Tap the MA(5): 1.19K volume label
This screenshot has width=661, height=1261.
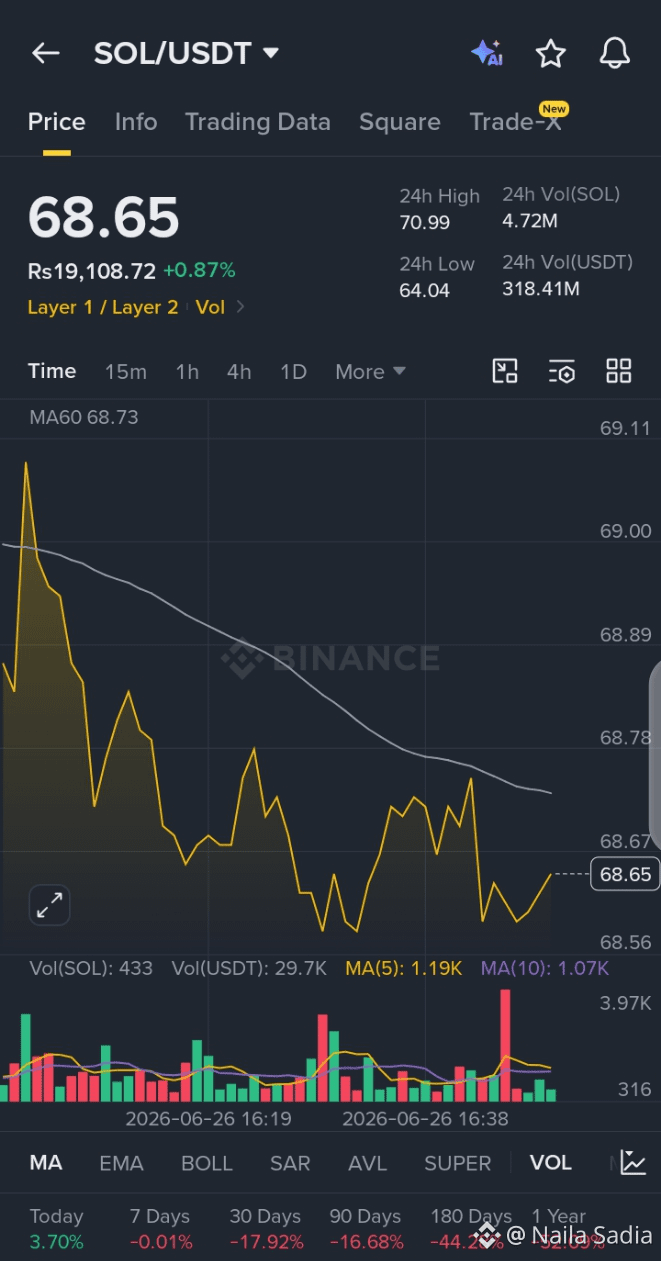point(404,968)
